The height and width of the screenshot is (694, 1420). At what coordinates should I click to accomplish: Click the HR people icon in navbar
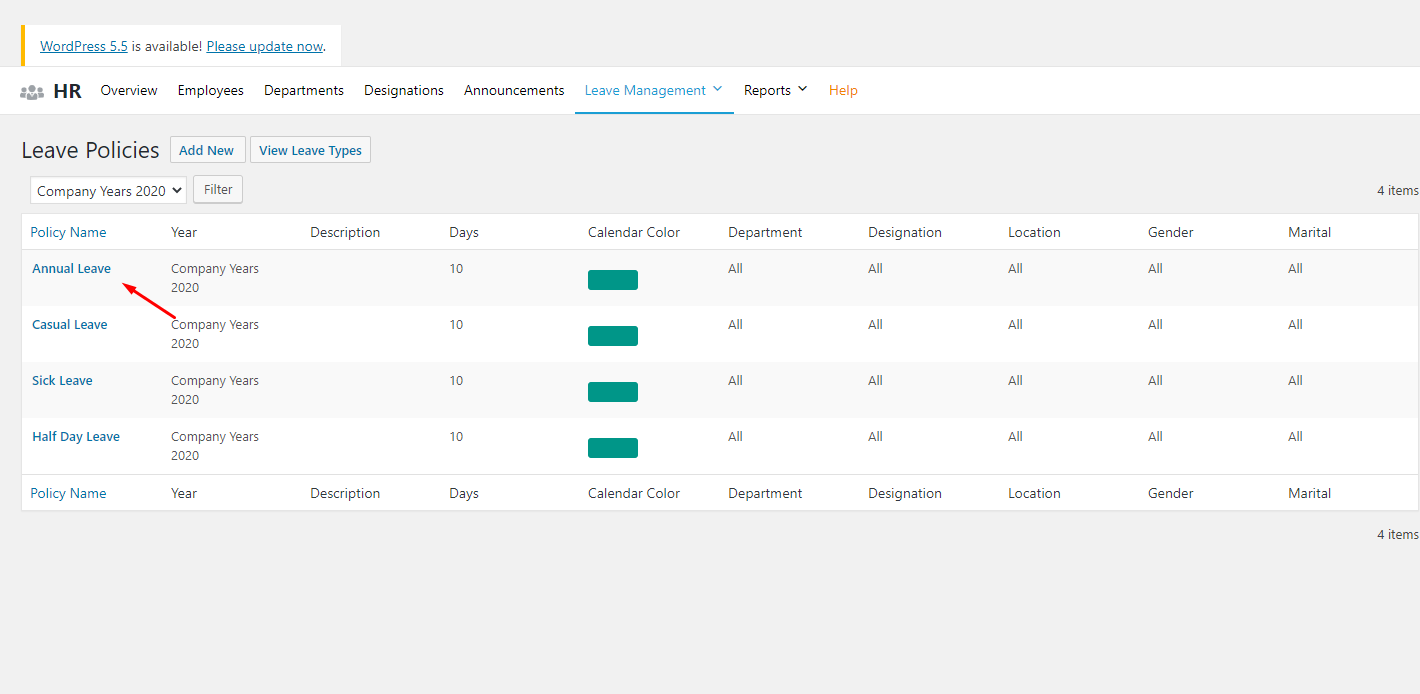tap(32, 90)
